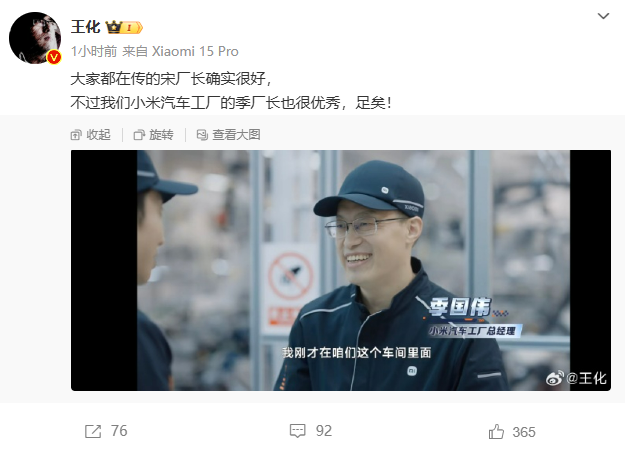The width and height of the screenshot is (625, 452).
Task: View the large image via 查看大图
Action: coord(228,135)
